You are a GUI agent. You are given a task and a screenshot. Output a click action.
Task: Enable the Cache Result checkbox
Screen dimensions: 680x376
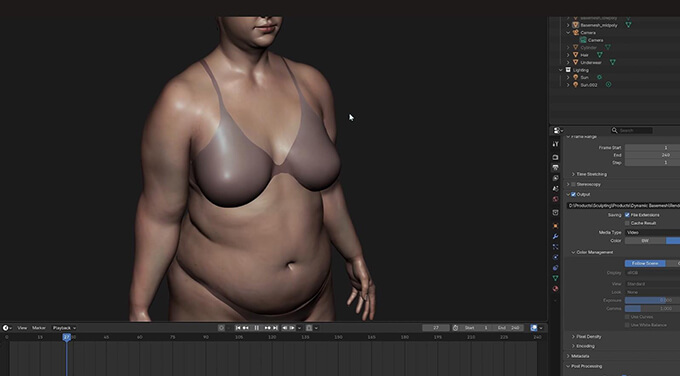(x=627, y=223)
